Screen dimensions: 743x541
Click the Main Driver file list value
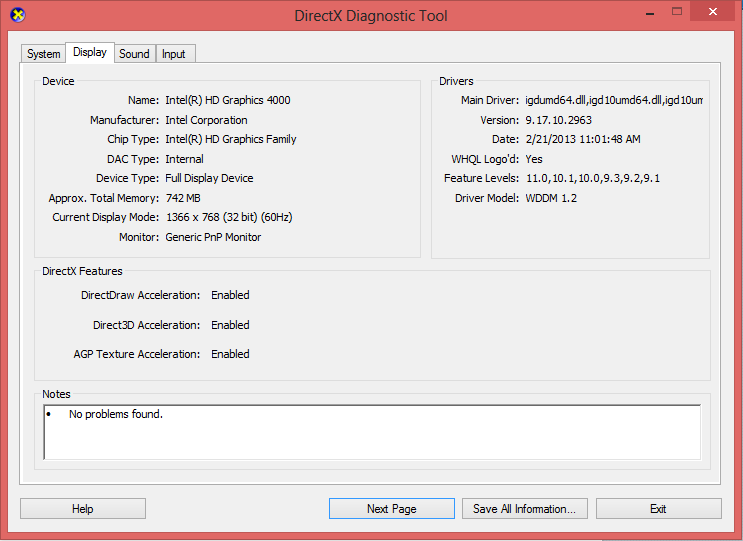coord(614,101)
